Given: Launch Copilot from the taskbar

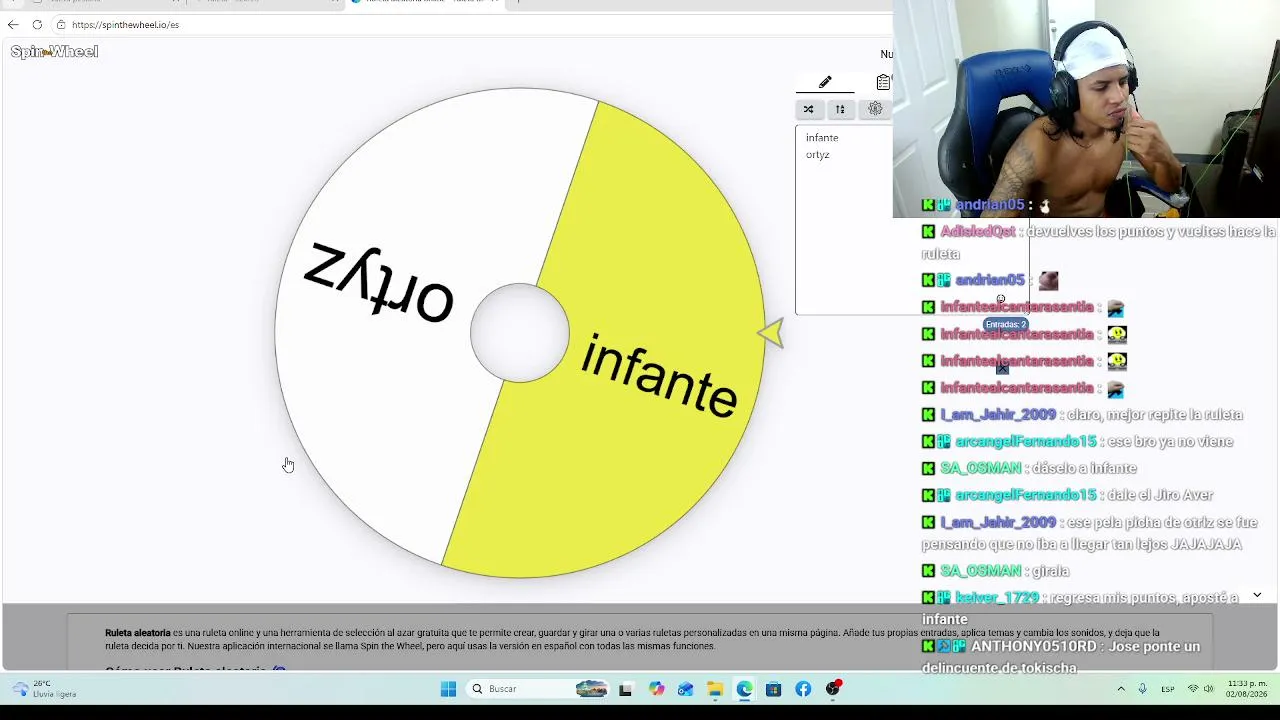Looking at the screenshot, I should pyautogui.click(x=656, y=689).
